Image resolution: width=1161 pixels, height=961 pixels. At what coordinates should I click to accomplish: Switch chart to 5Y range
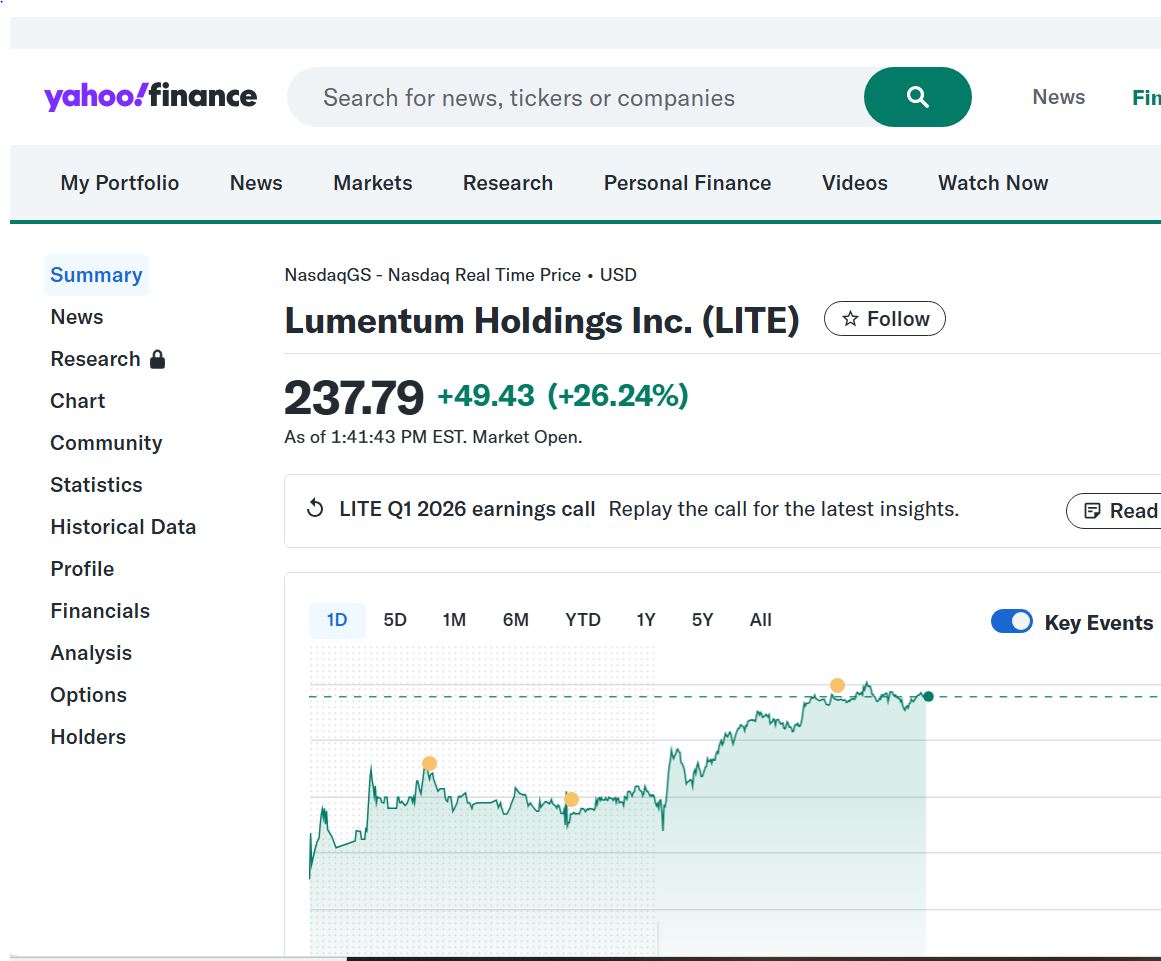tap(702, 620)
